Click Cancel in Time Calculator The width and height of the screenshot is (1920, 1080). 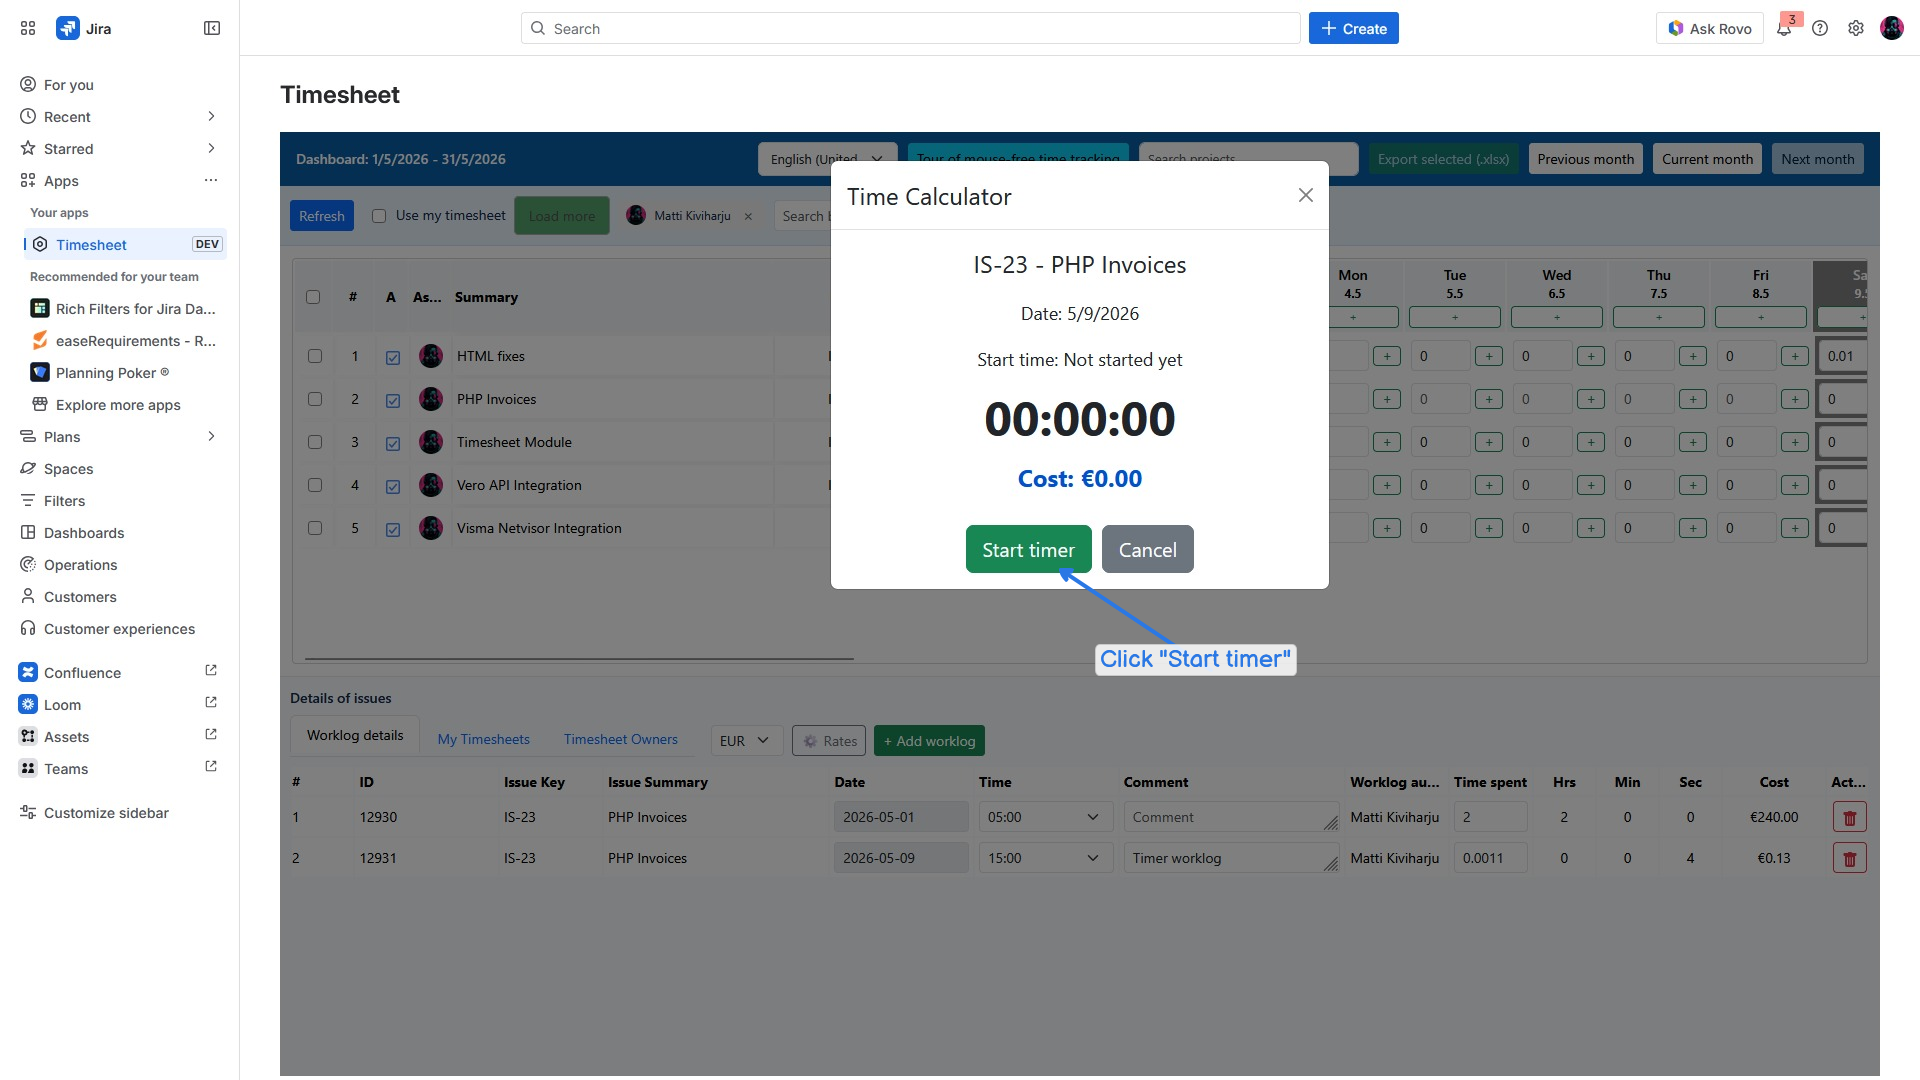[1147, 549]
